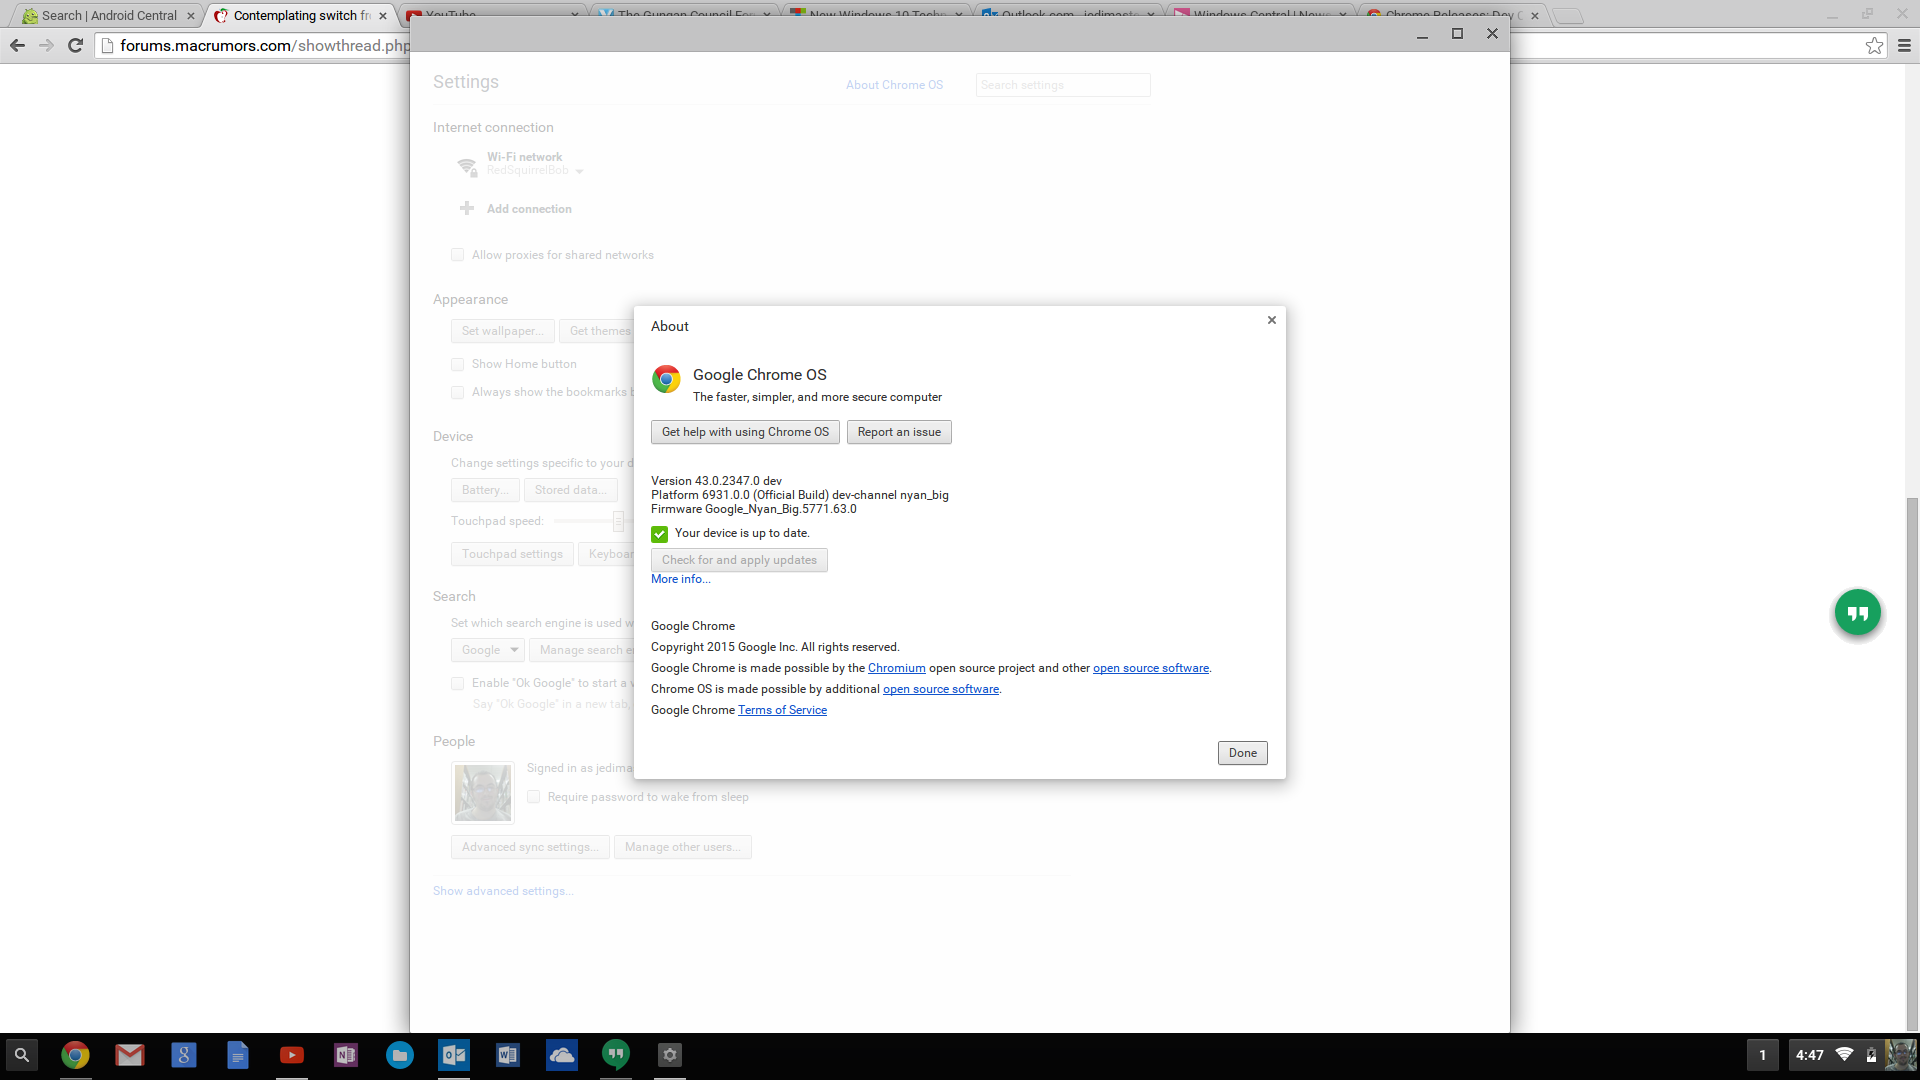Viewport: 1920px width, 1080px height.
Task: Open the floating green Hangouts bubble
Action: [1857, 612]
